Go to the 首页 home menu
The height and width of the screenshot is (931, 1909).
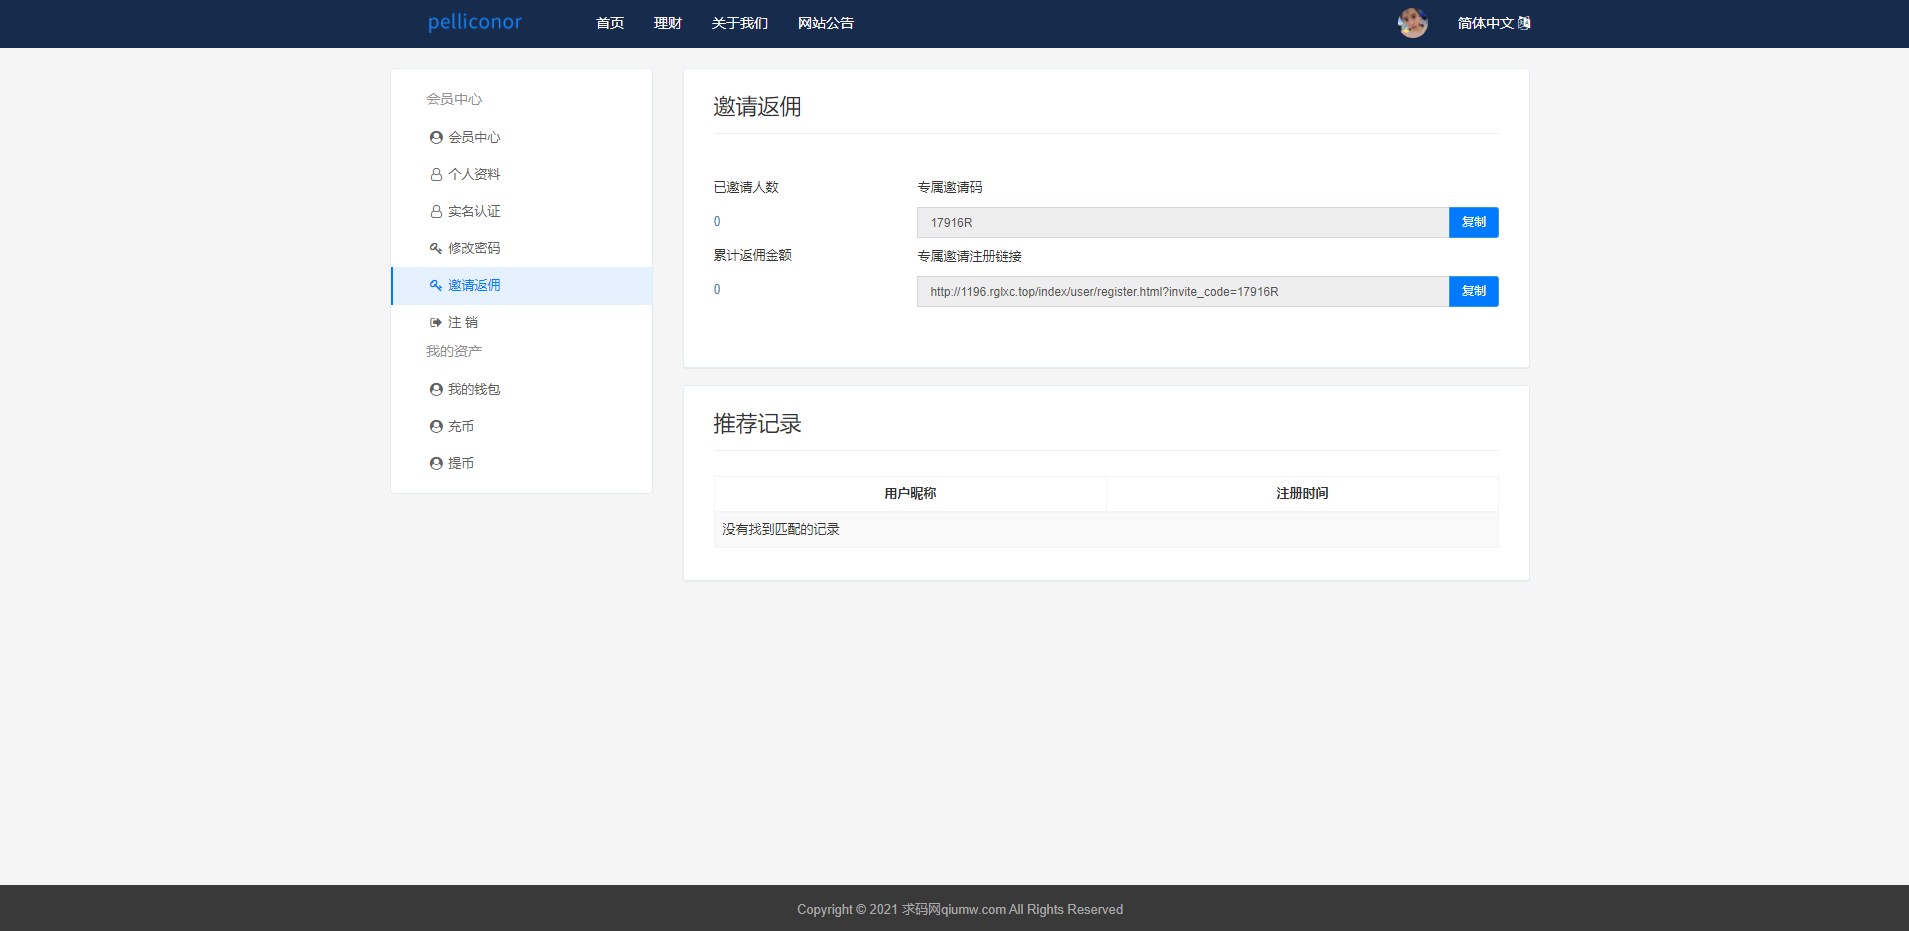point(610,23)
